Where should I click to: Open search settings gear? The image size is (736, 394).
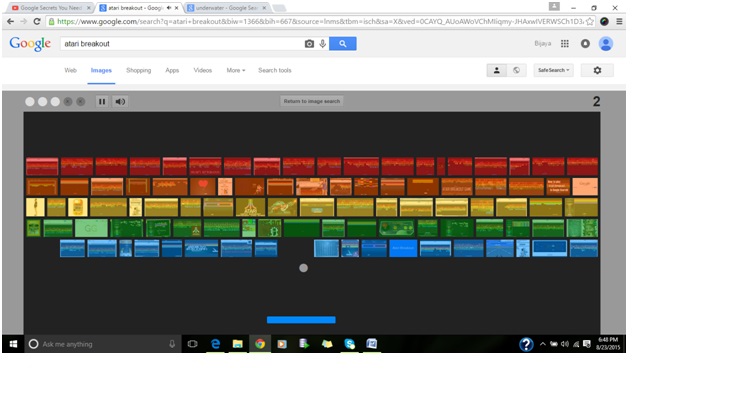(x=597, y=70)
